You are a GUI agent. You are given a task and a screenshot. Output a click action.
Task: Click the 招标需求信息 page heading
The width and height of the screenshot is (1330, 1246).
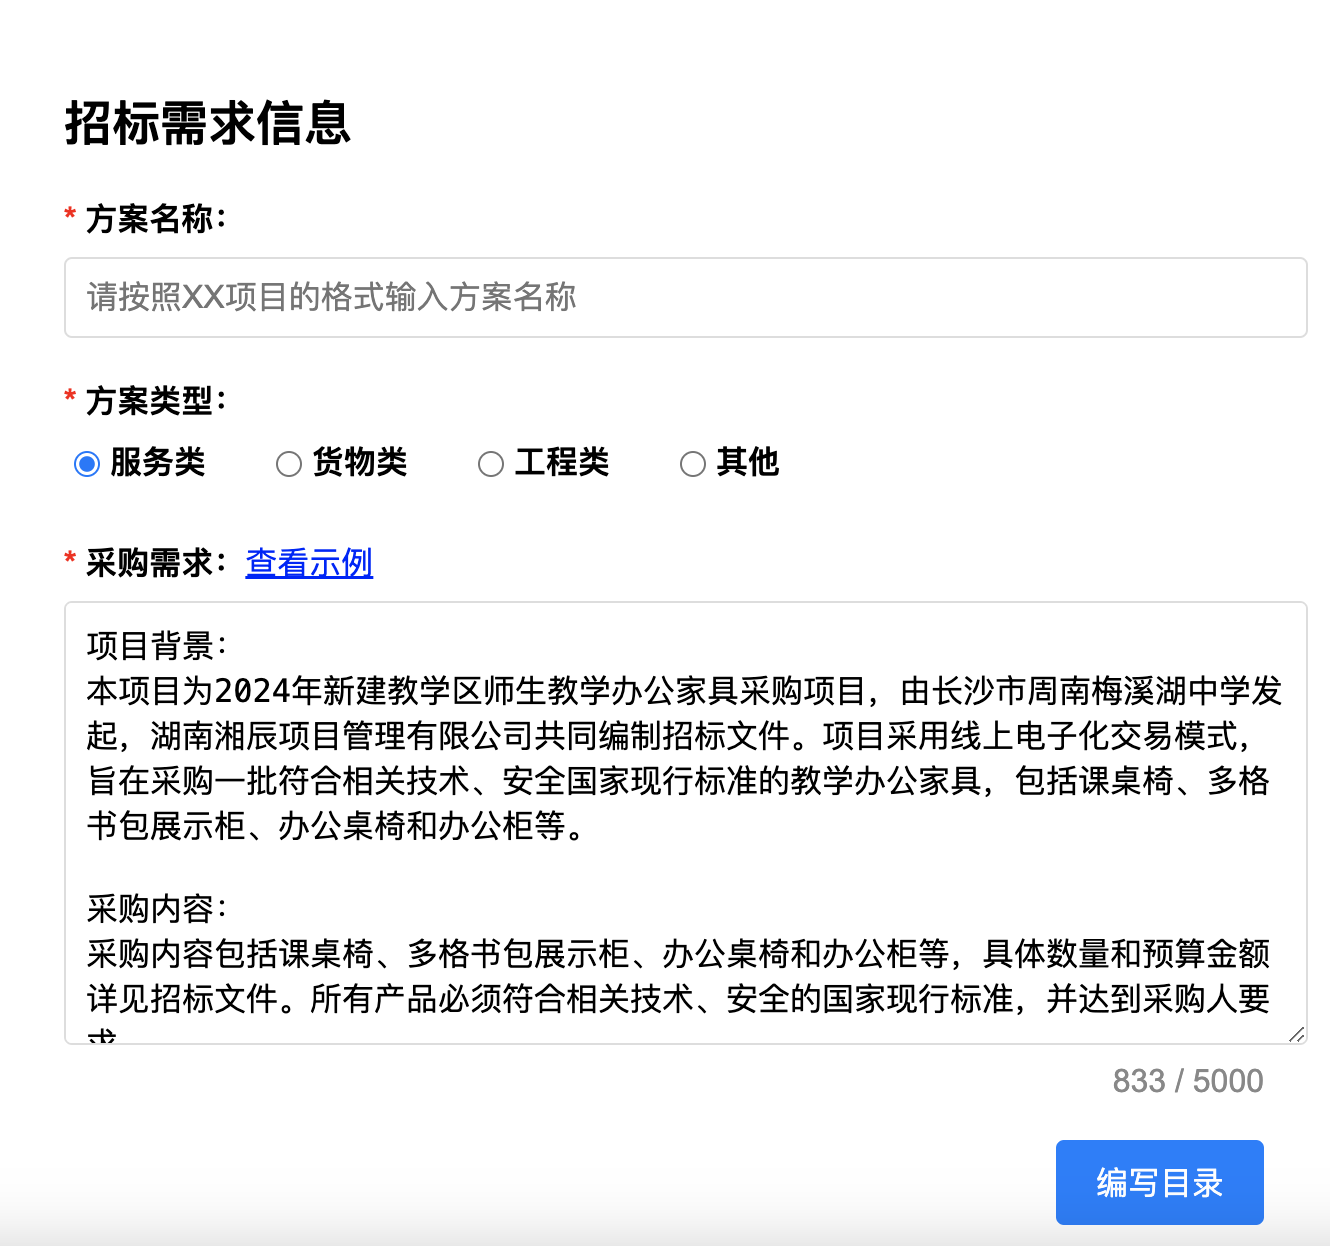coord(208,123)
